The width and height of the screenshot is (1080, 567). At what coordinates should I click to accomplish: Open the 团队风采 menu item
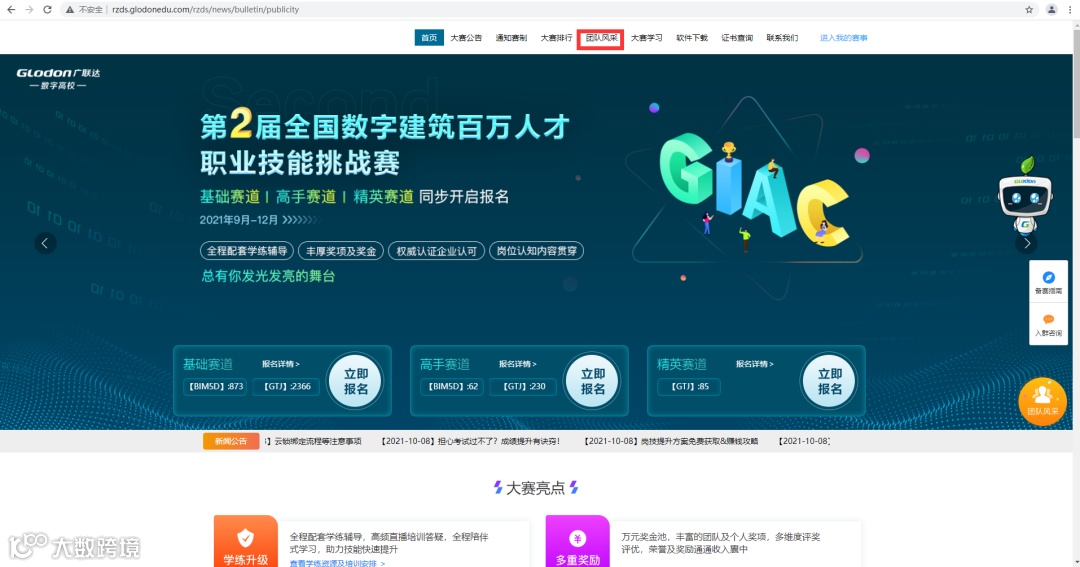pos(601,38)
